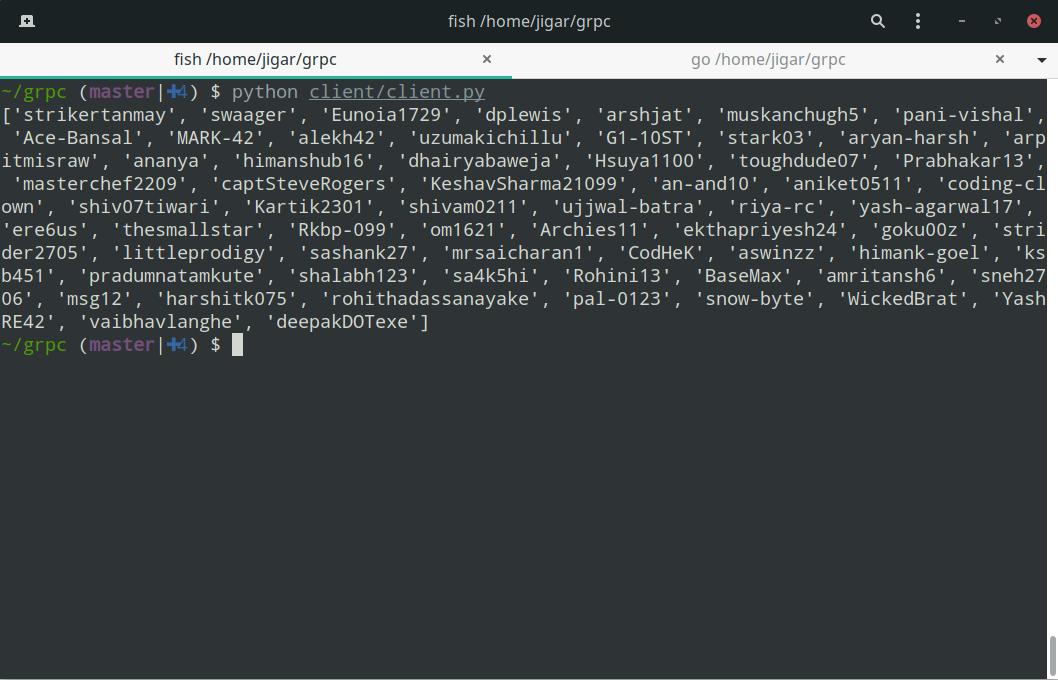Click the python command text in the scrollback
The width and height of the screenshot is (1058, 680).
[x=264, y=91]
